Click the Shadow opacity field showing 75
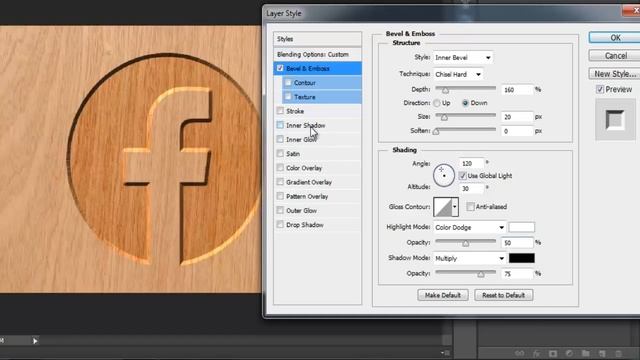 517,274
